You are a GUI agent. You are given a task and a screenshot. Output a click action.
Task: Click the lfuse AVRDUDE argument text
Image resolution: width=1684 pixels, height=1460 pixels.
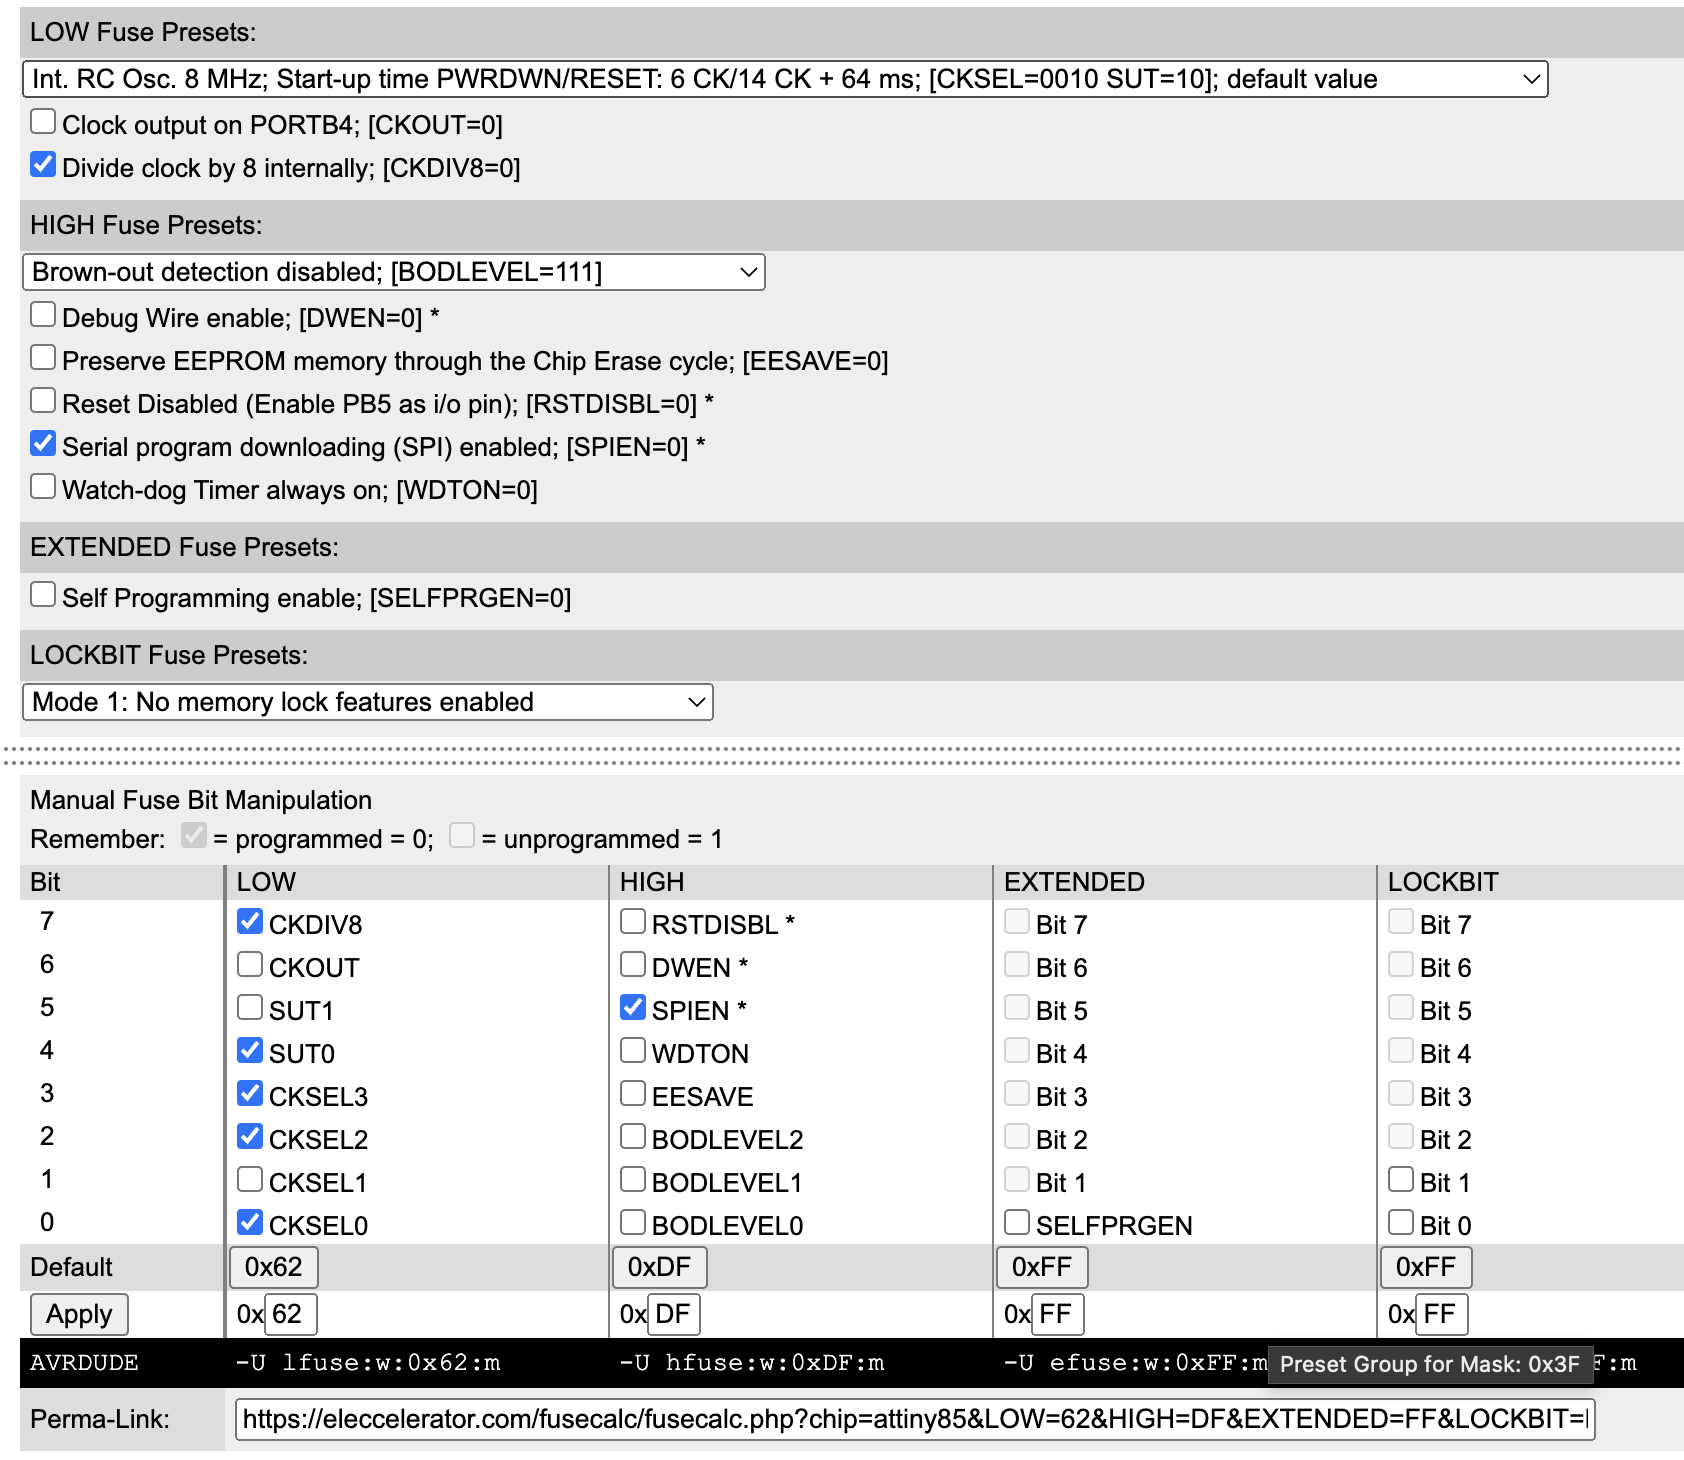pos(367,1363)
